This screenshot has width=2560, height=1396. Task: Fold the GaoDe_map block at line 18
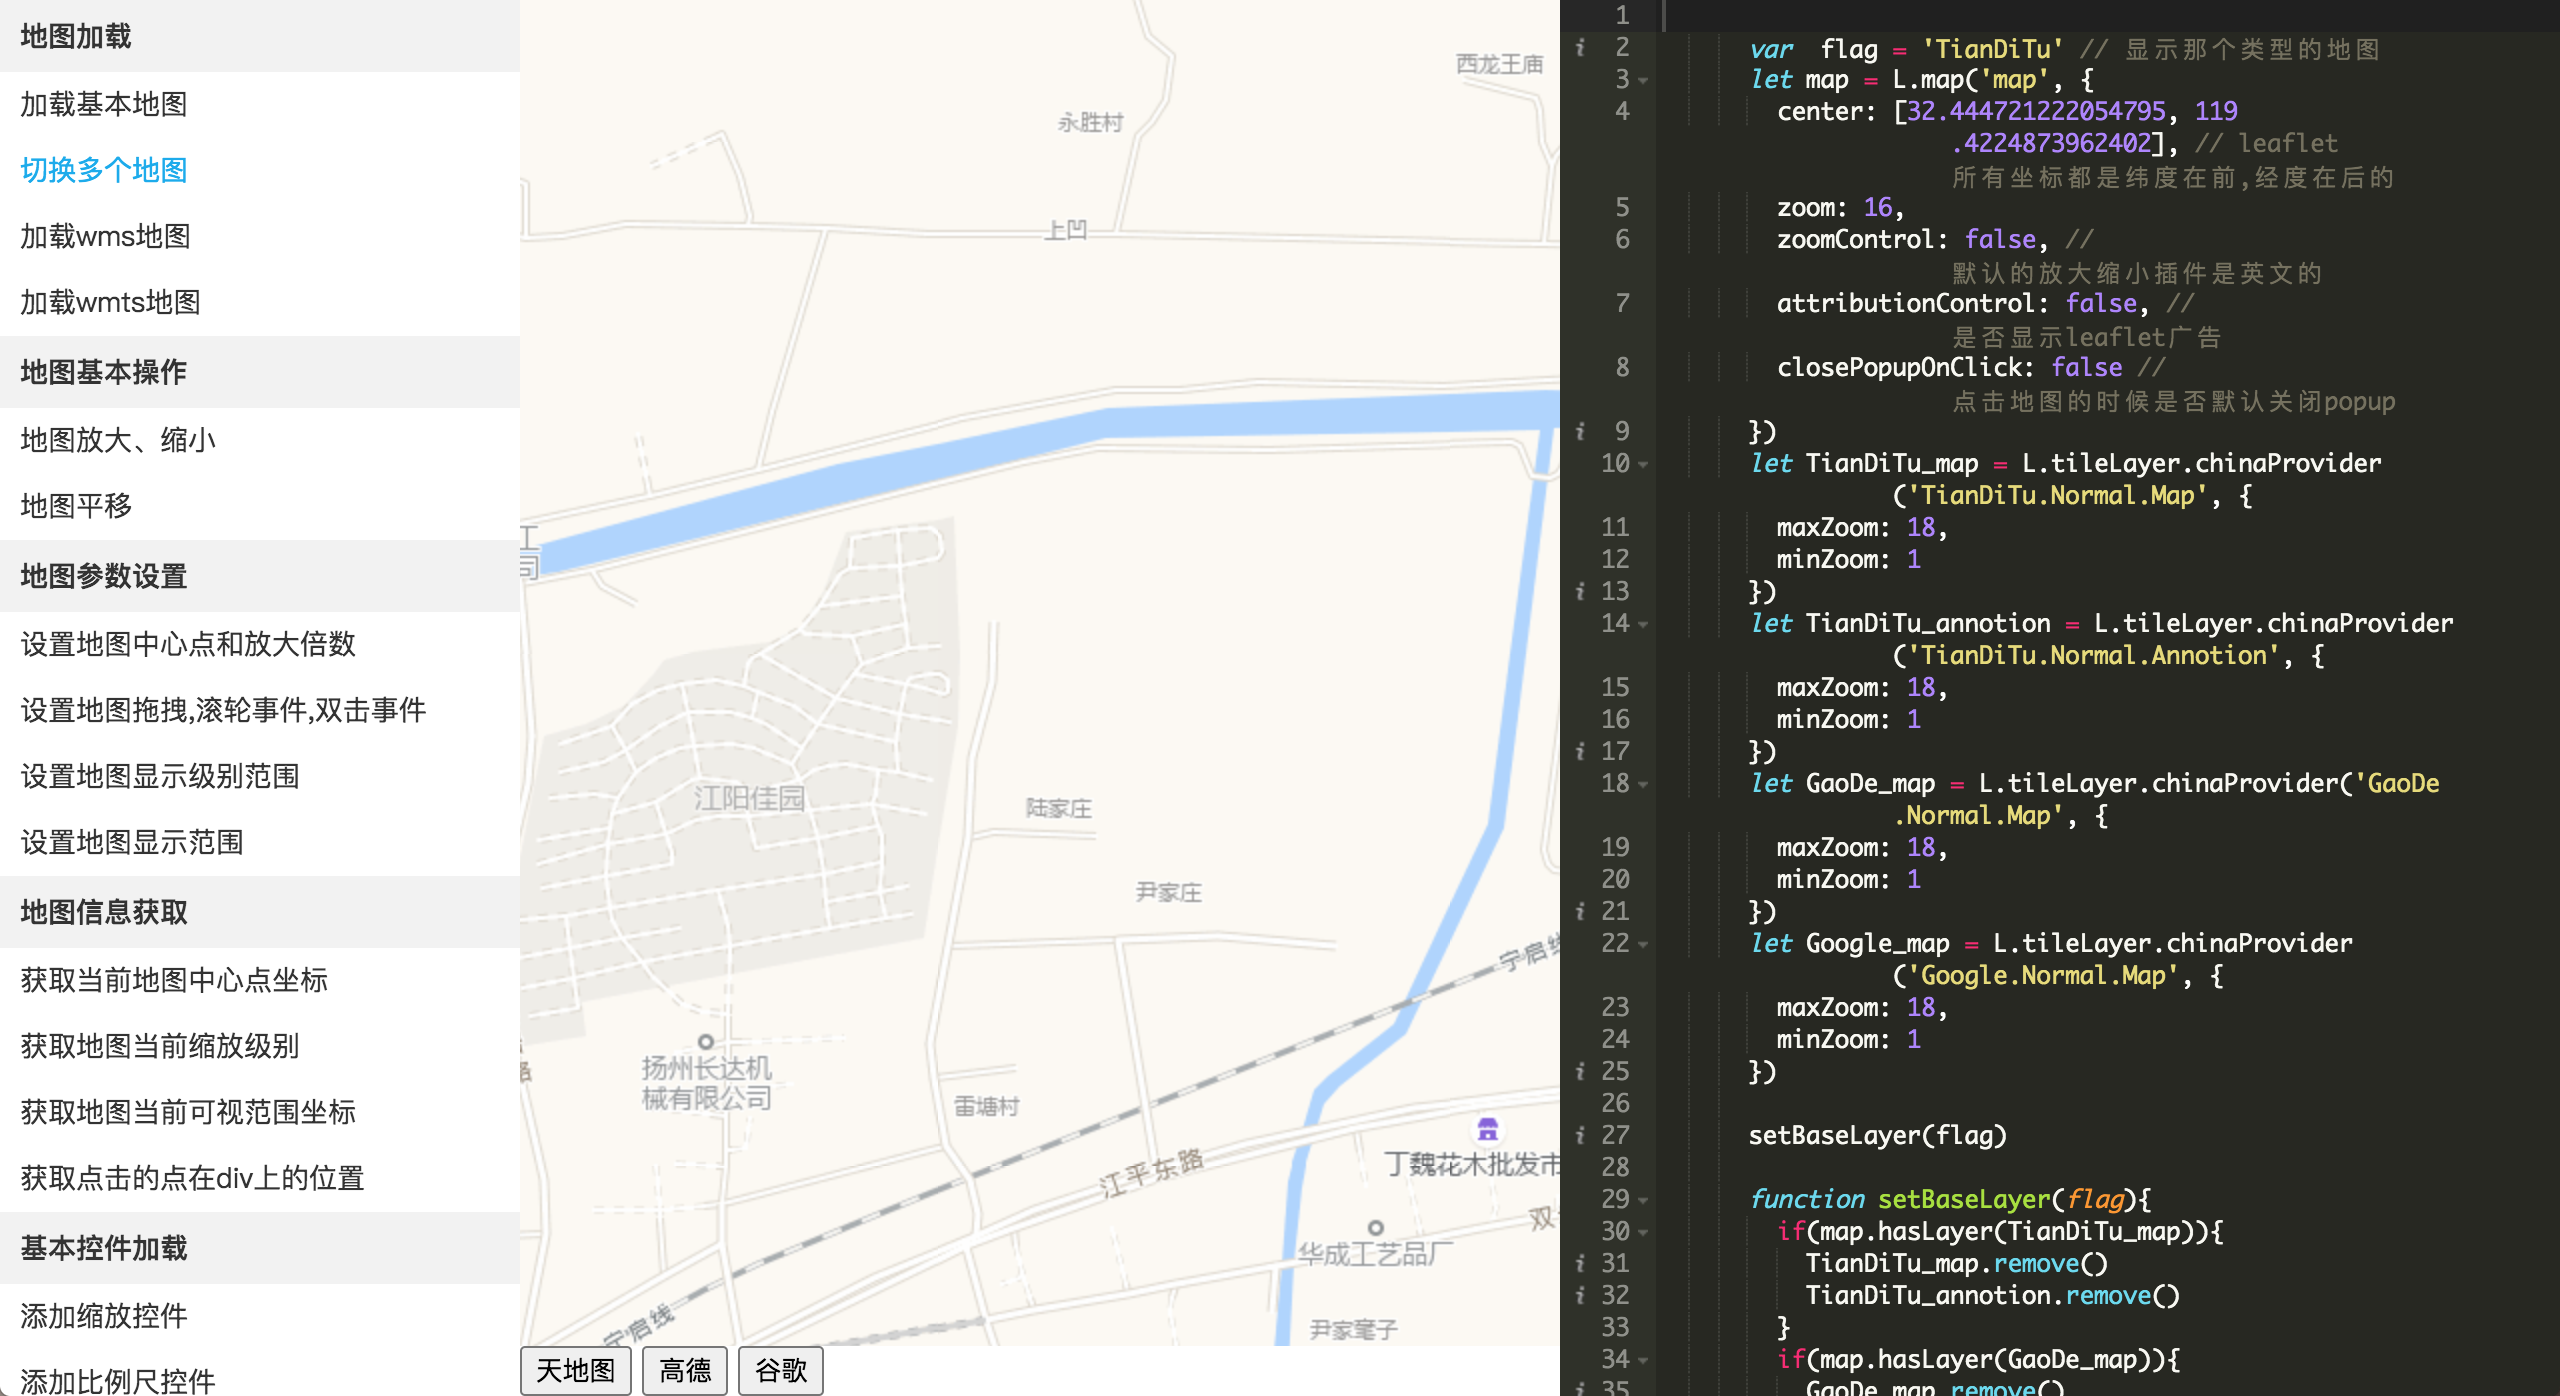pos(1643,785)
